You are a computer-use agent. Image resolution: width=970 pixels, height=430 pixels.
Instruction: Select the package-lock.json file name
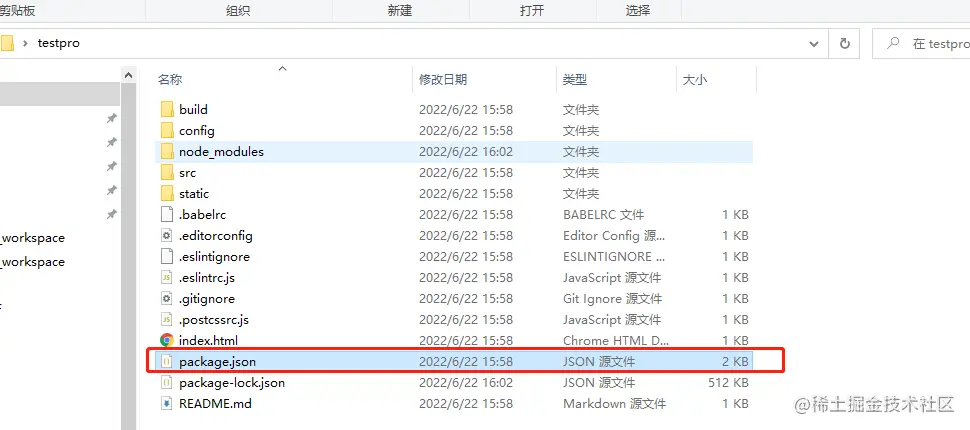[232, 383]
